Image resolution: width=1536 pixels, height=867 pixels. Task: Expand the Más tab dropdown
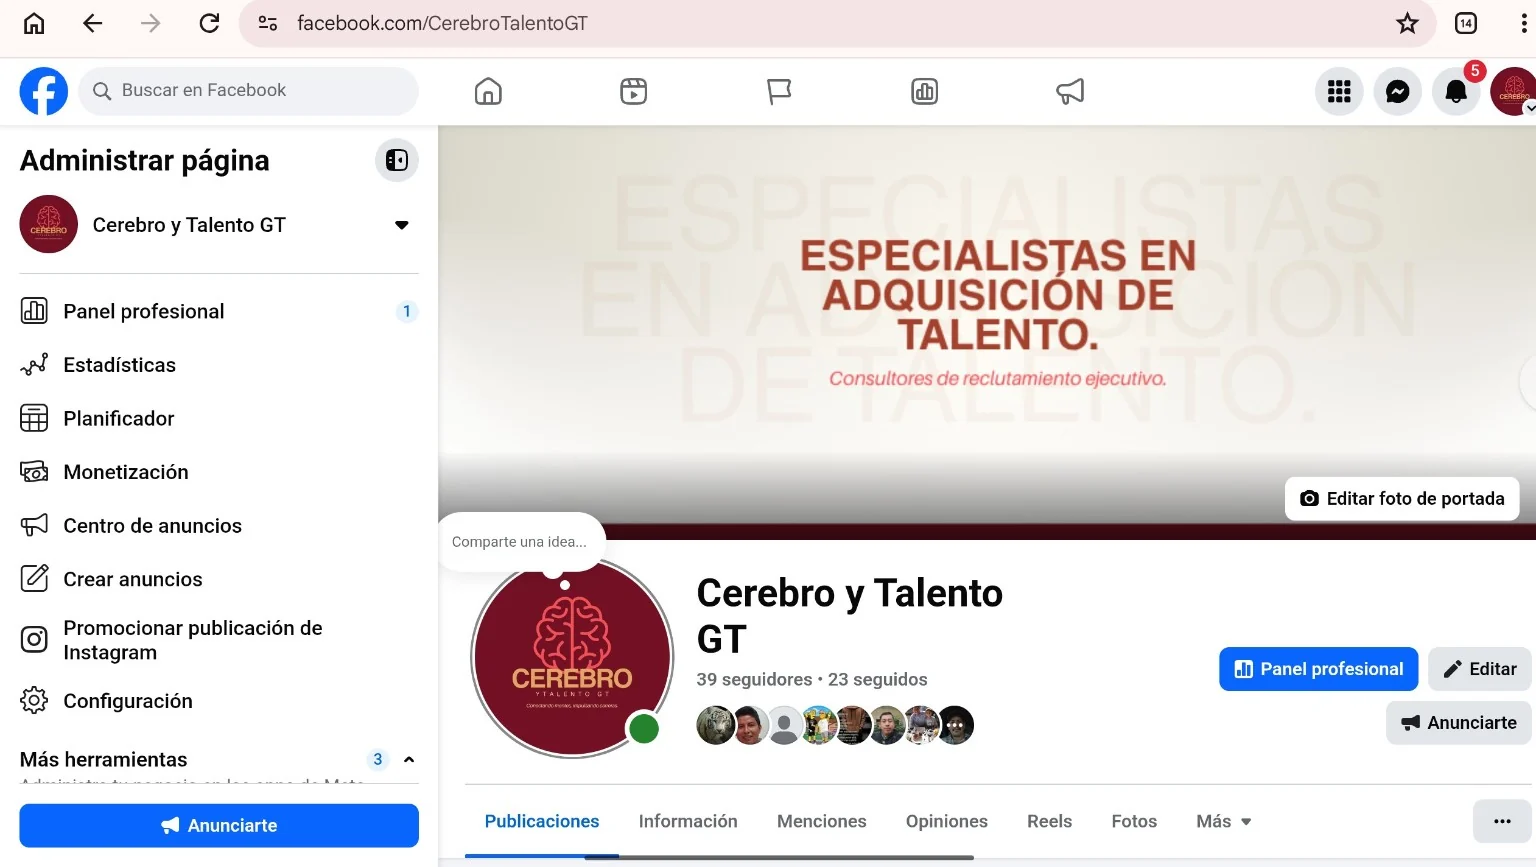pyautogui.click(x=1224, y=821)
